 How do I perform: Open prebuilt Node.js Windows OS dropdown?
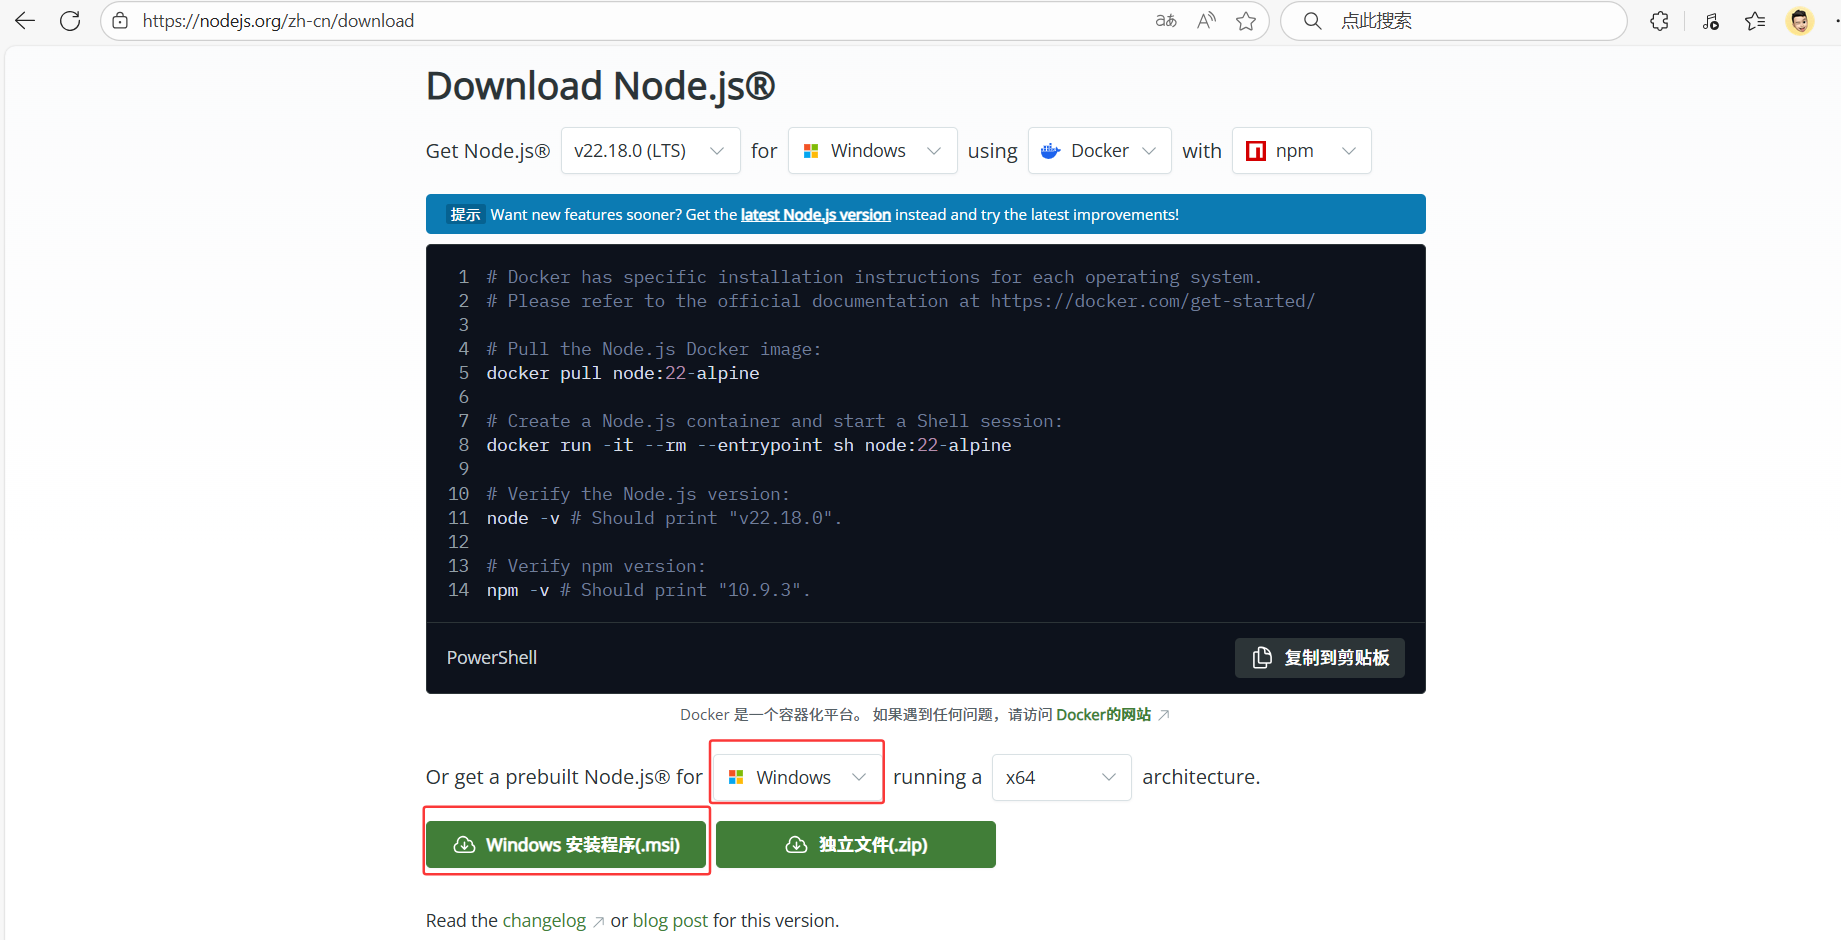[x=797, y=778]
